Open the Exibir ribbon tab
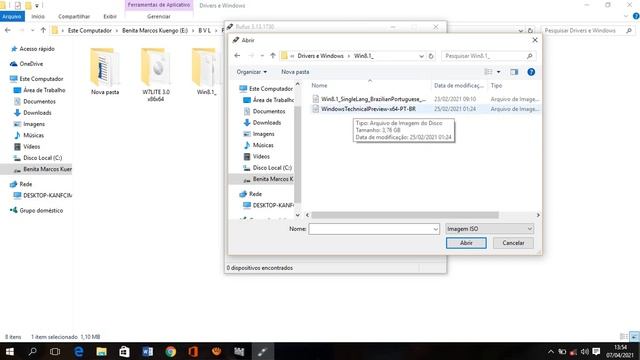The height and width of the screenshot is (360, 640). (110, 16)
